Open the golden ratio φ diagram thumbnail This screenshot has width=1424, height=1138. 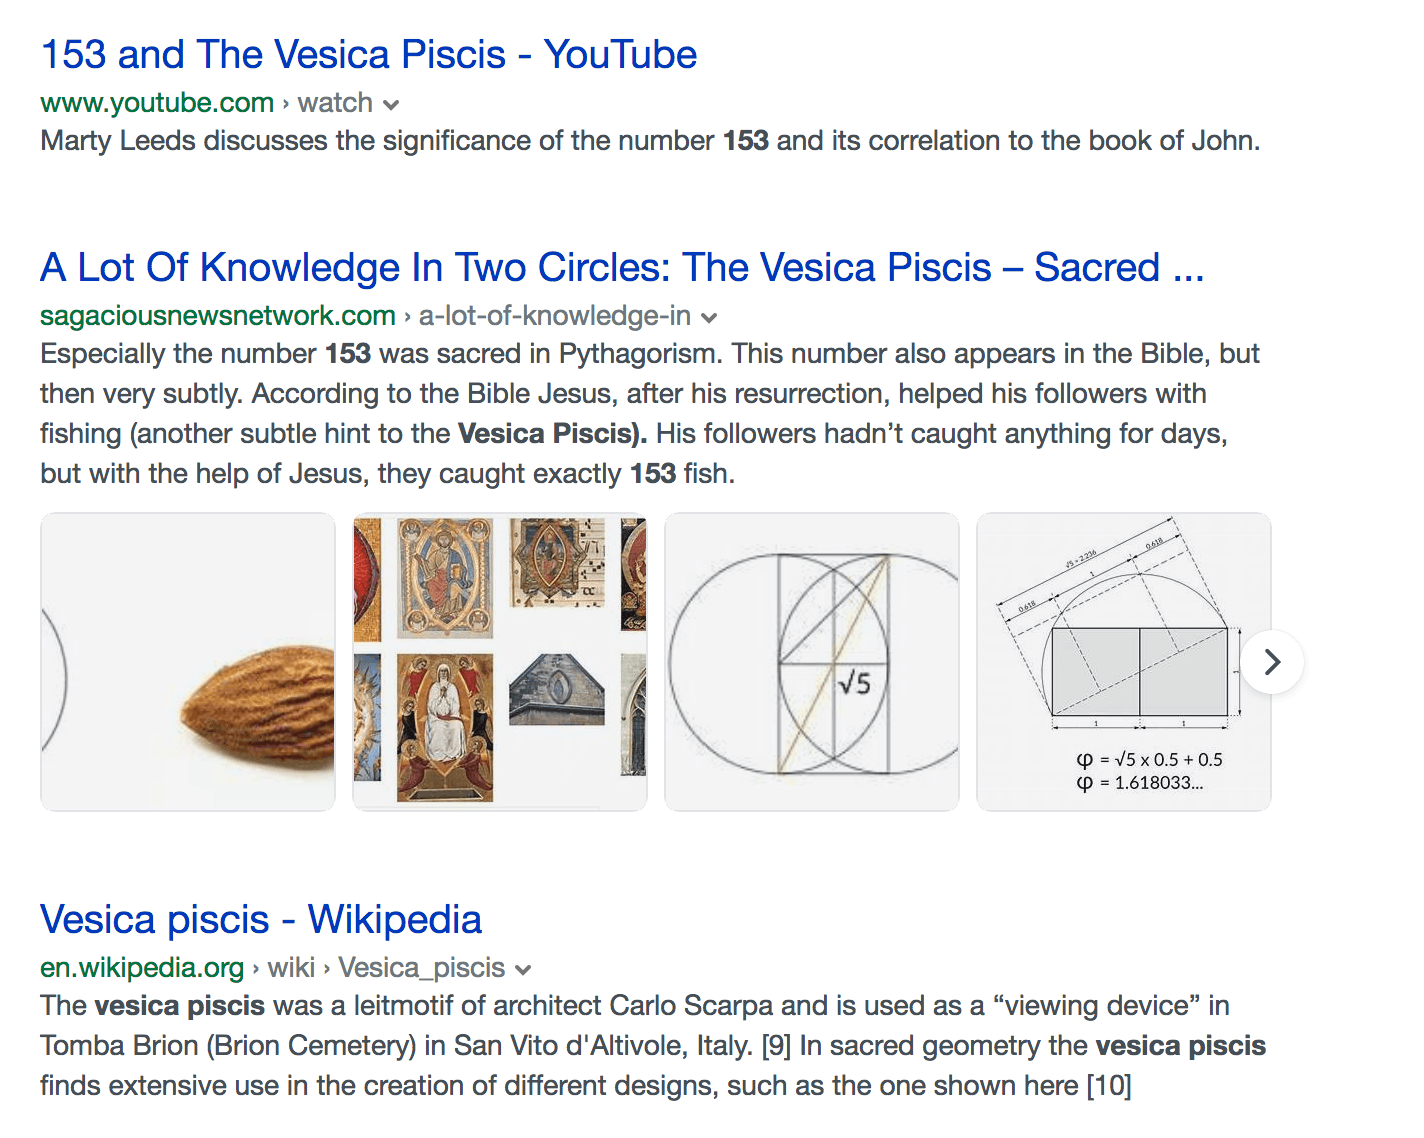click(1124, 662)
